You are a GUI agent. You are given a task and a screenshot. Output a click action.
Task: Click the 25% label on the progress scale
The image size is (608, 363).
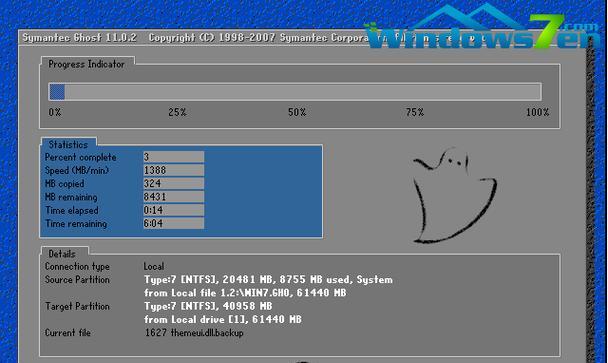(x=177, y=112)
